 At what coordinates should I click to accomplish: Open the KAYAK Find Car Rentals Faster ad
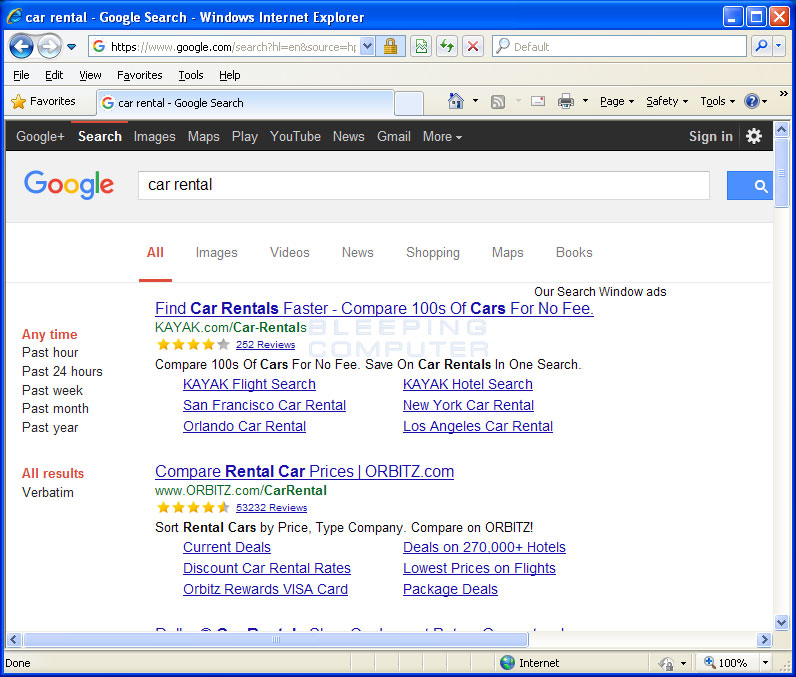point(374,309)
